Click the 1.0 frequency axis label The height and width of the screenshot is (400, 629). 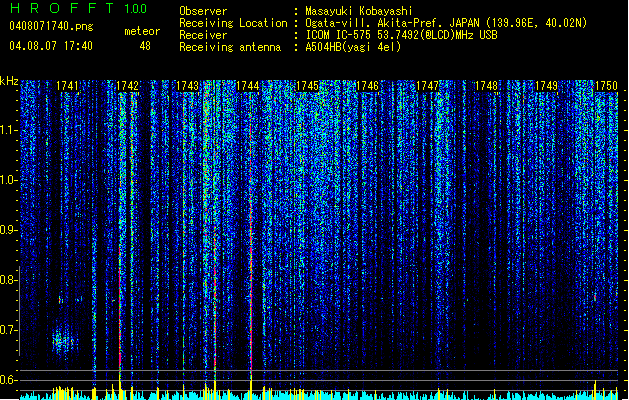[x=7, y=180]
